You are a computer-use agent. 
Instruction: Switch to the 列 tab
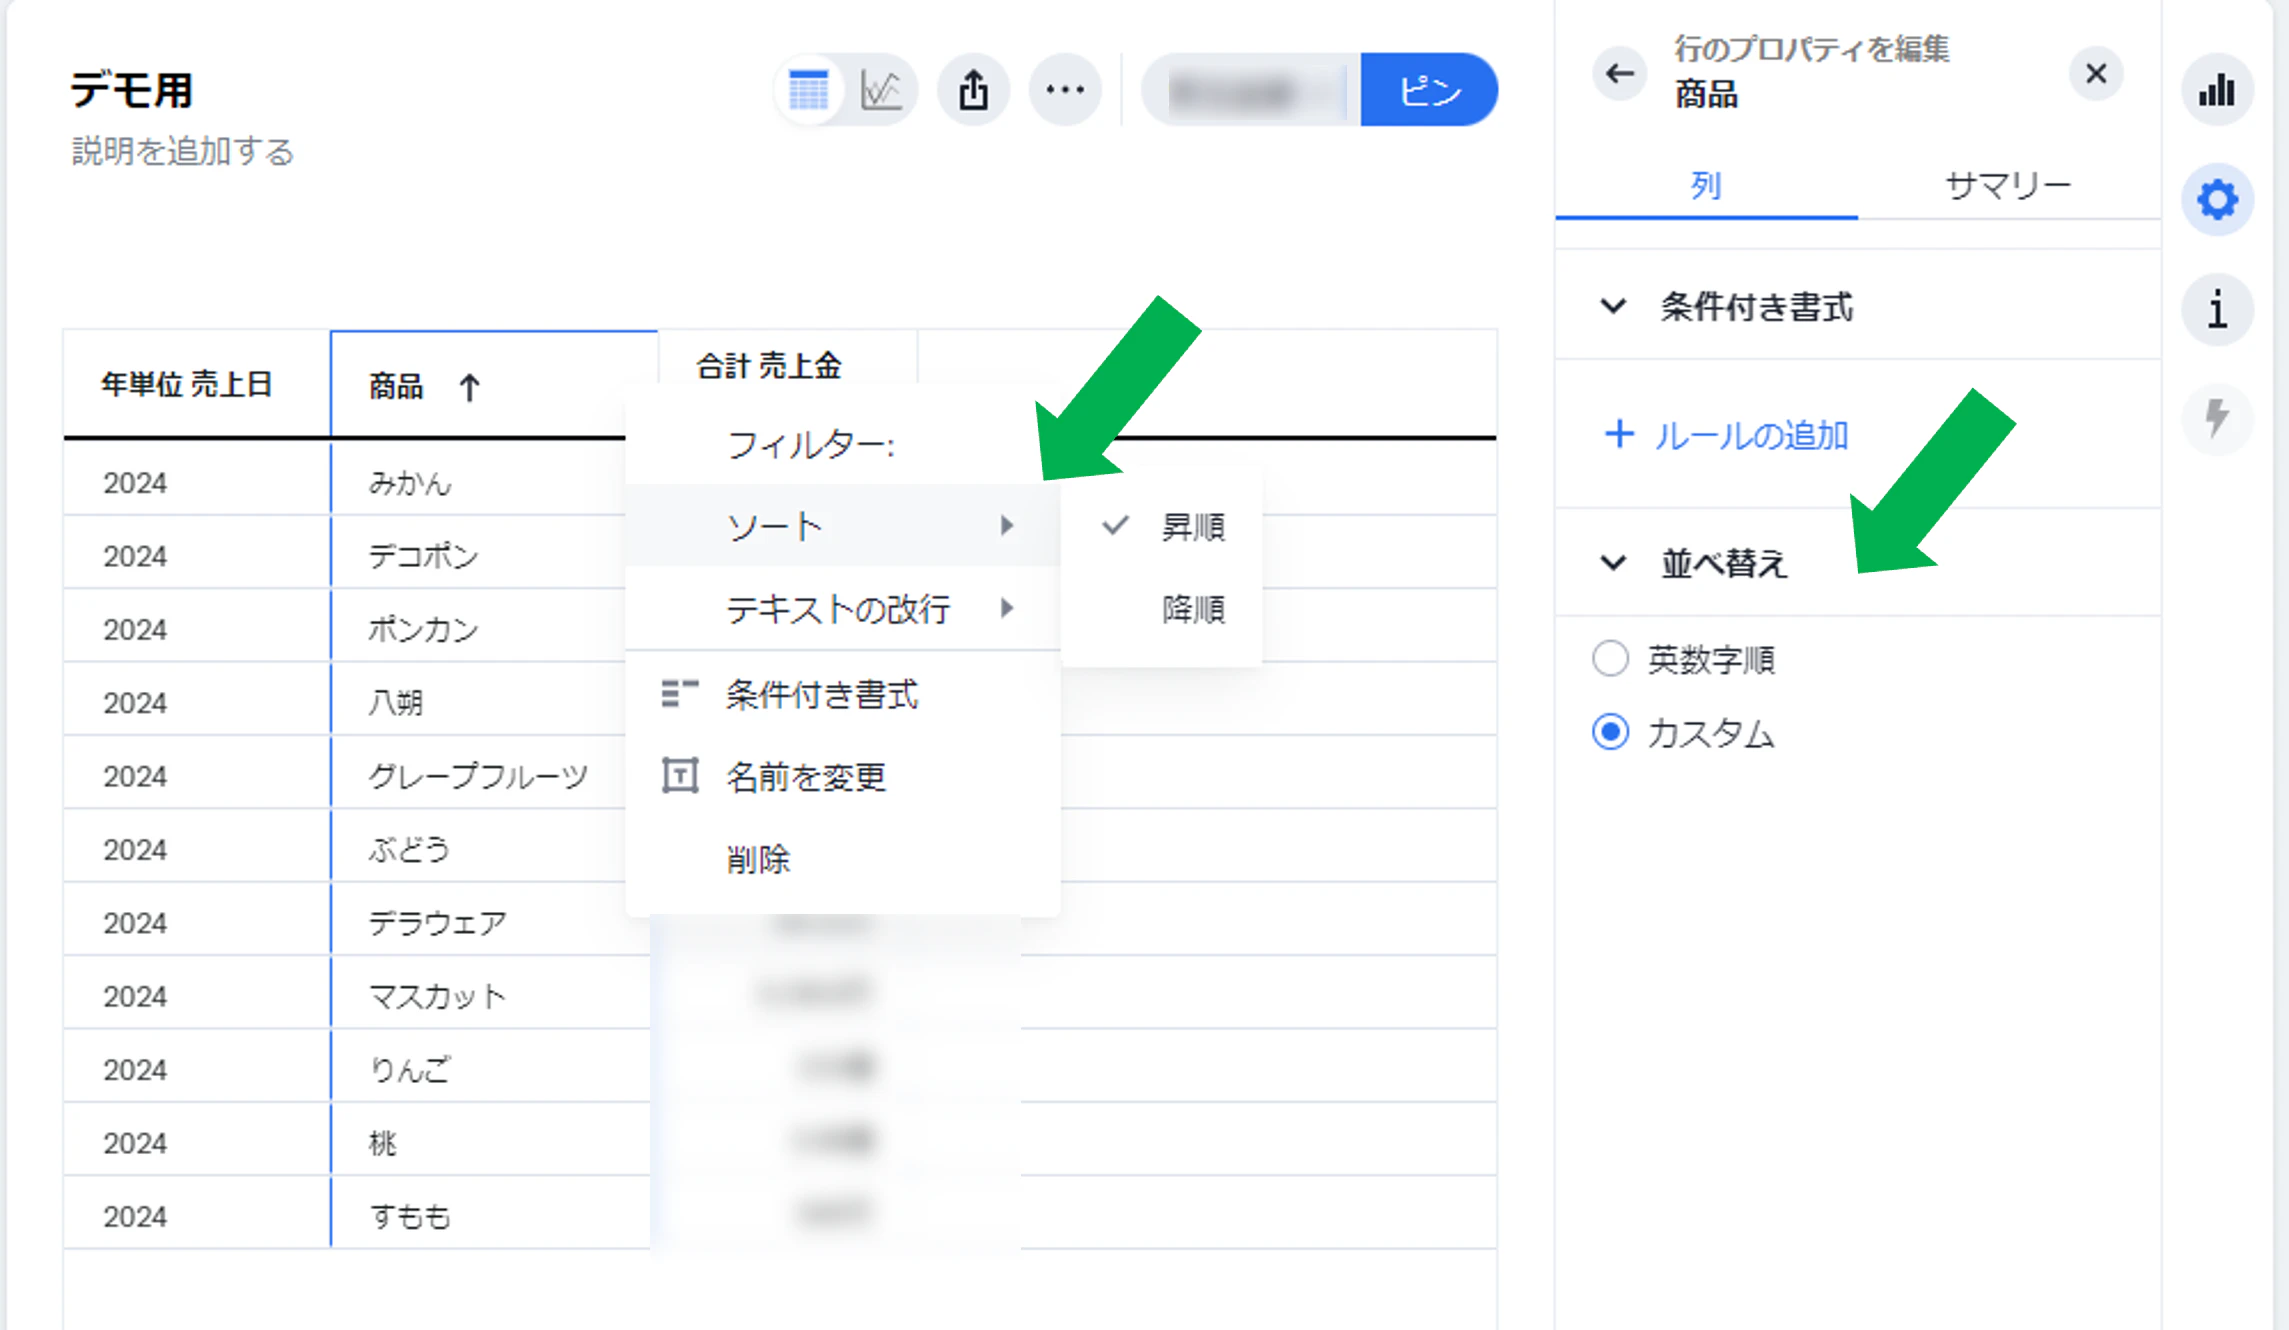click(x=1706, y=185)
